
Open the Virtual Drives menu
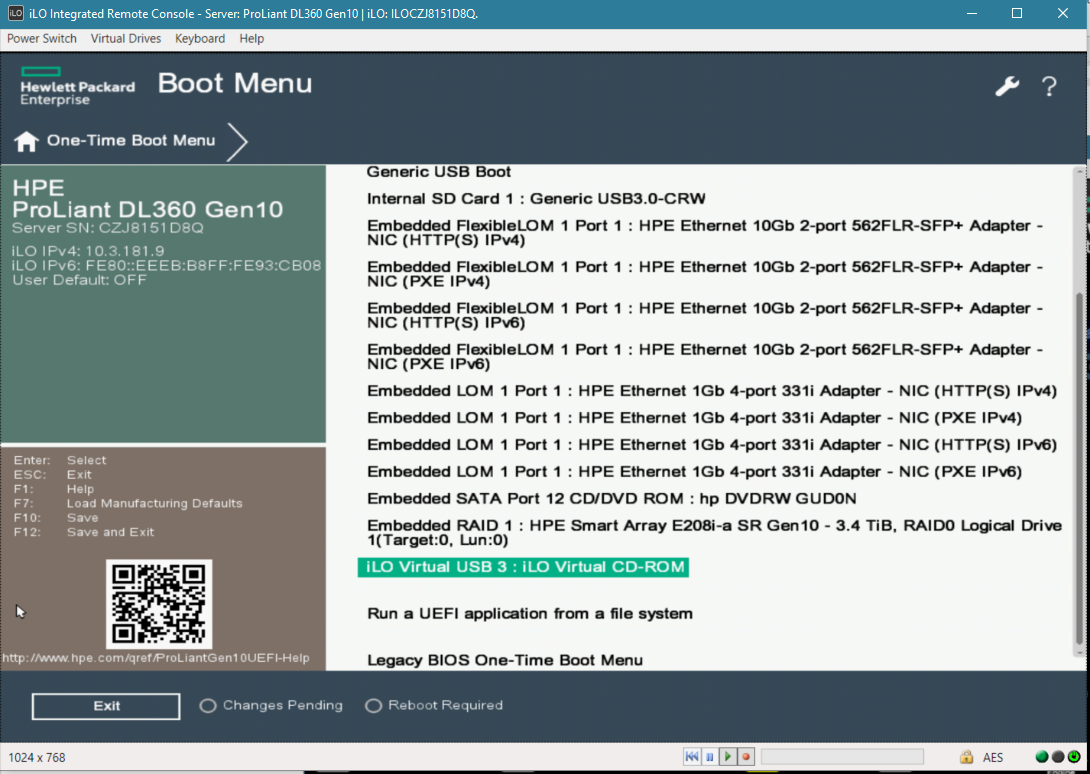125,38
